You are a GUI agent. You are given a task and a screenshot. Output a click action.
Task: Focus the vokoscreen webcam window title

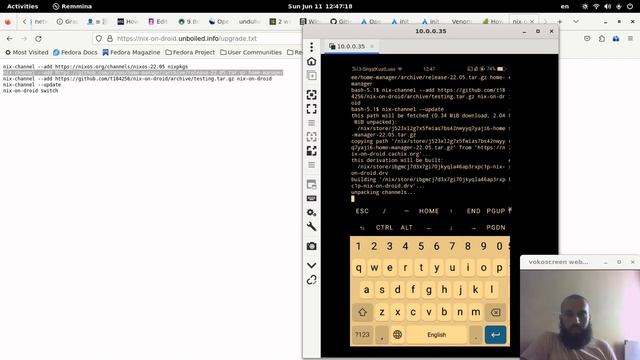click(x=558, y=262)
